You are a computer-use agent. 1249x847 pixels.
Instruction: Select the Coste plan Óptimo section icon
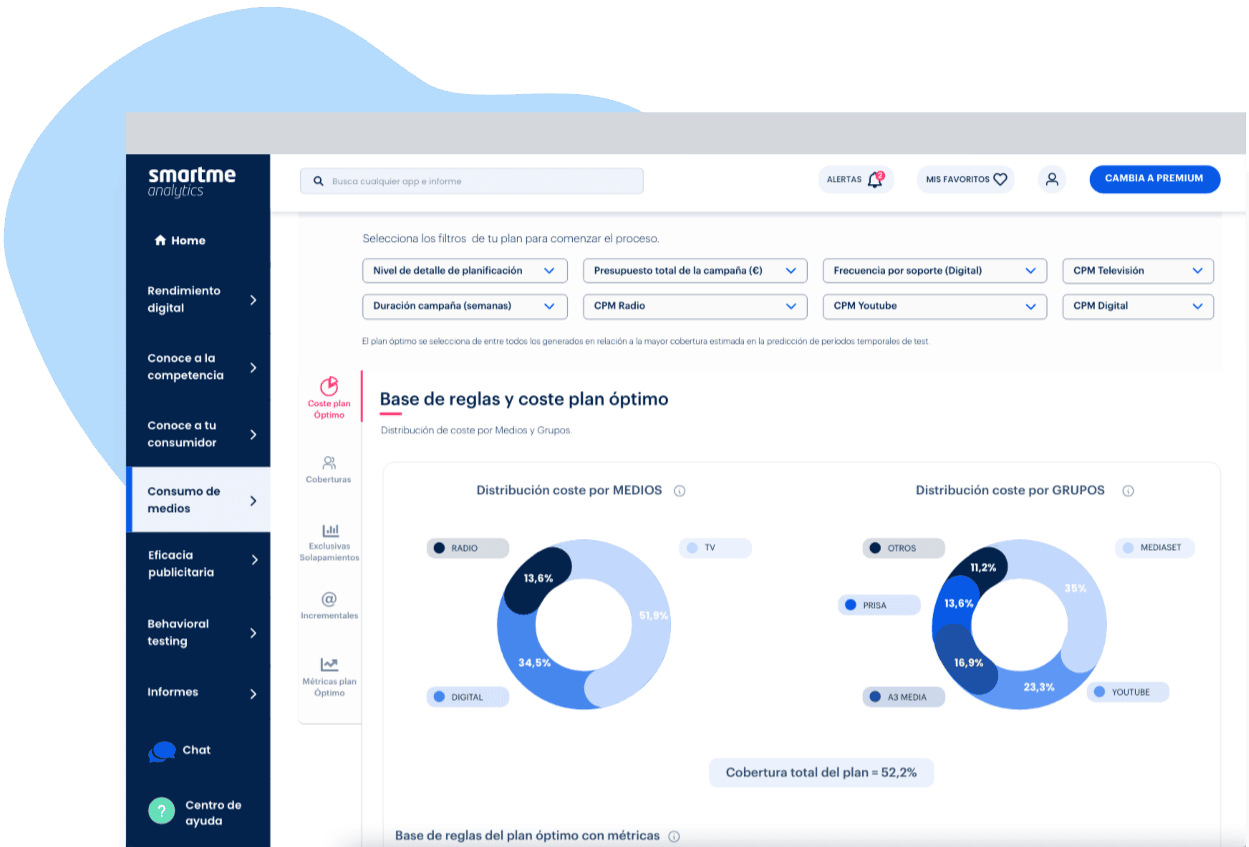(329, 385)
